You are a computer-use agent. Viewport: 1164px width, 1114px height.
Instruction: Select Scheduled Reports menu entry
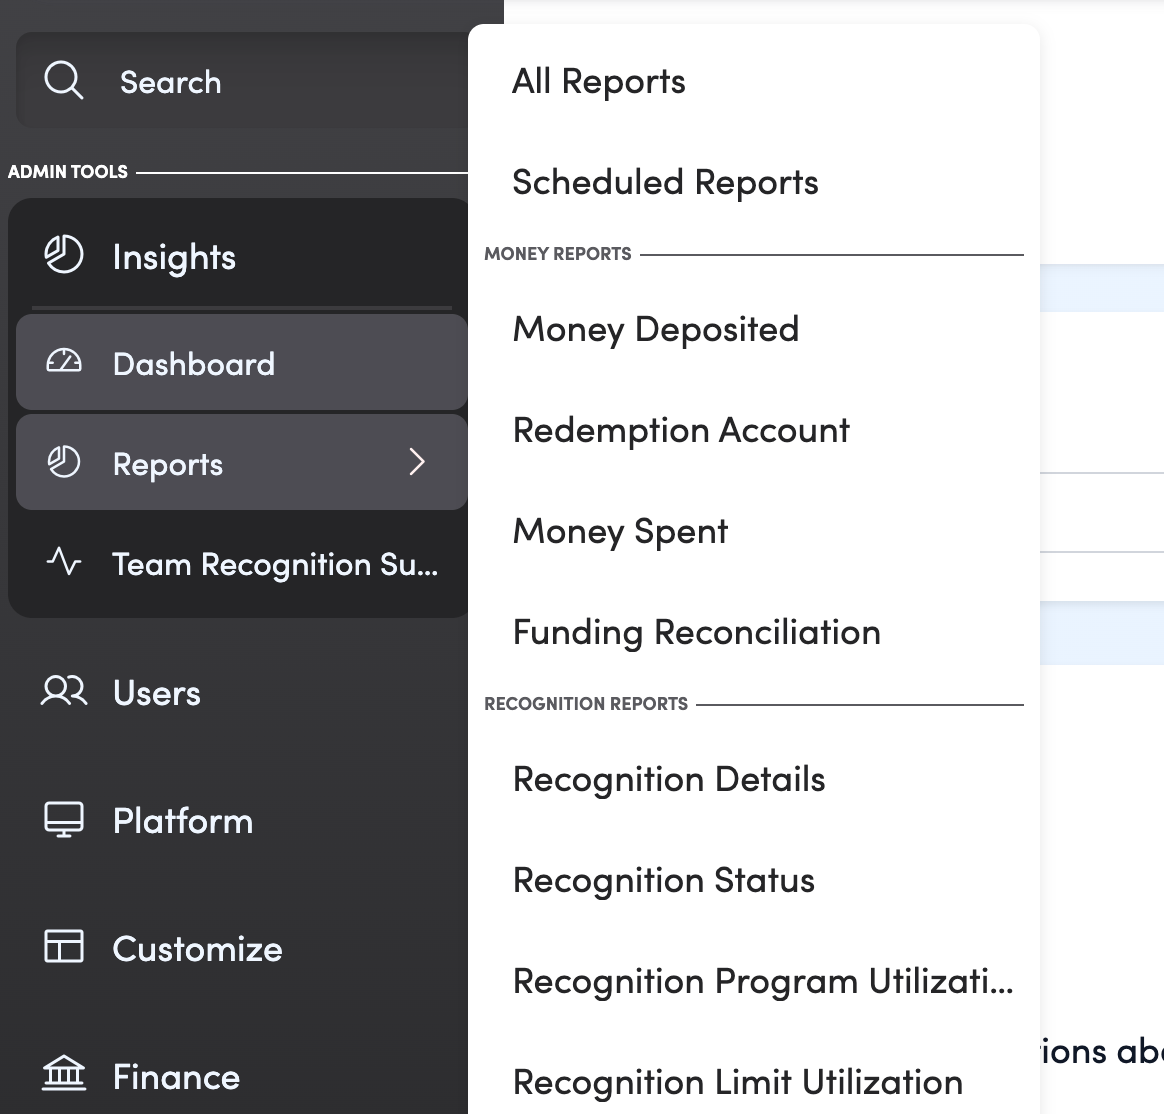click(665, 183)
